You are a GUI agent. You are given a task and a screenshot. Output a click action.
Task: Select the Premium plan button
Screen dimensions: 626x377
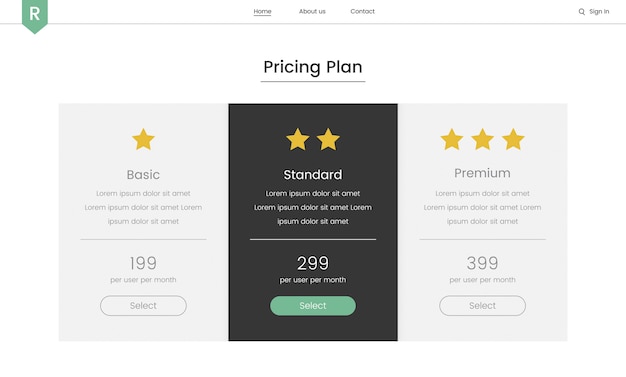tap(482, 306)
